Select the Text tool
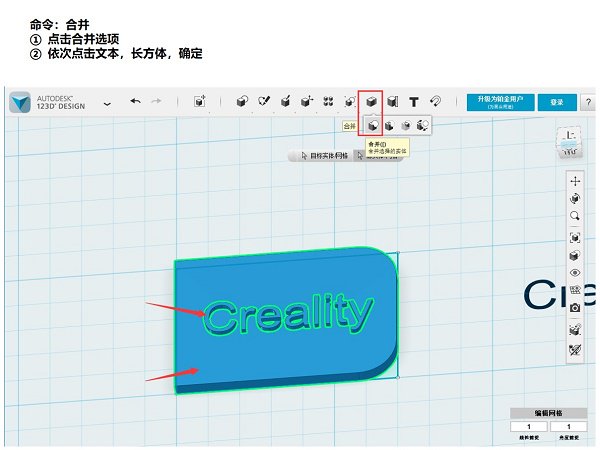Screen dimensions: 600x450 414,102
